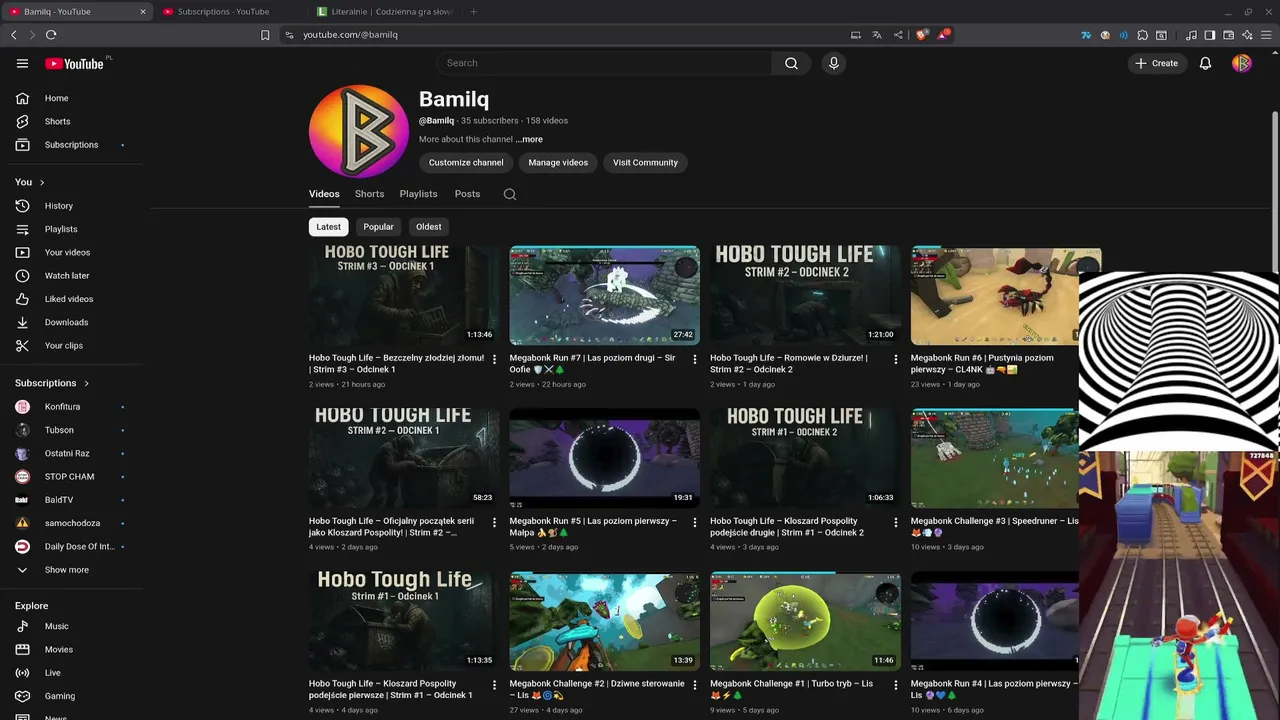
Task: Switch to the channel Shorts tab
Action: point(369,194)
